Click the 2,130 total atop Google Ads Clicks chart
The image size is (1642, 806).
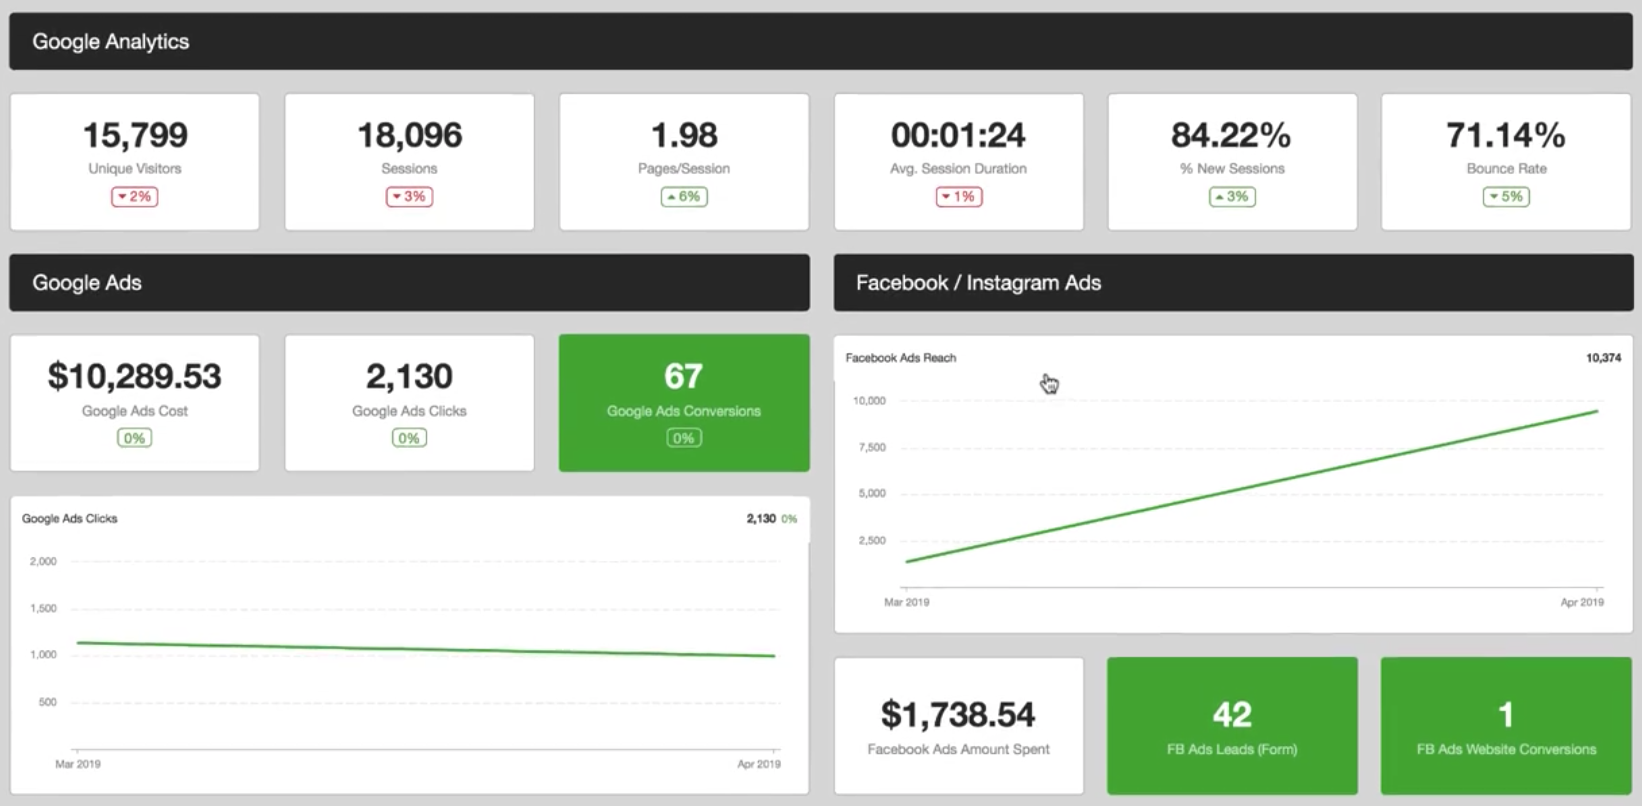click(x=761, y=518)
